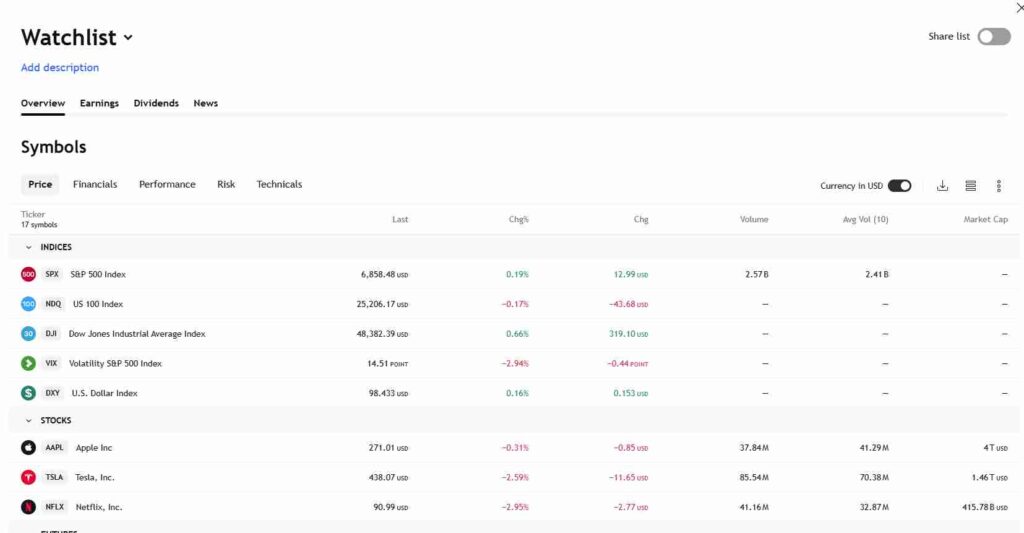Click the Tesla logo icon
This screenshot has width=1024, height=533.
coord(28,478)
